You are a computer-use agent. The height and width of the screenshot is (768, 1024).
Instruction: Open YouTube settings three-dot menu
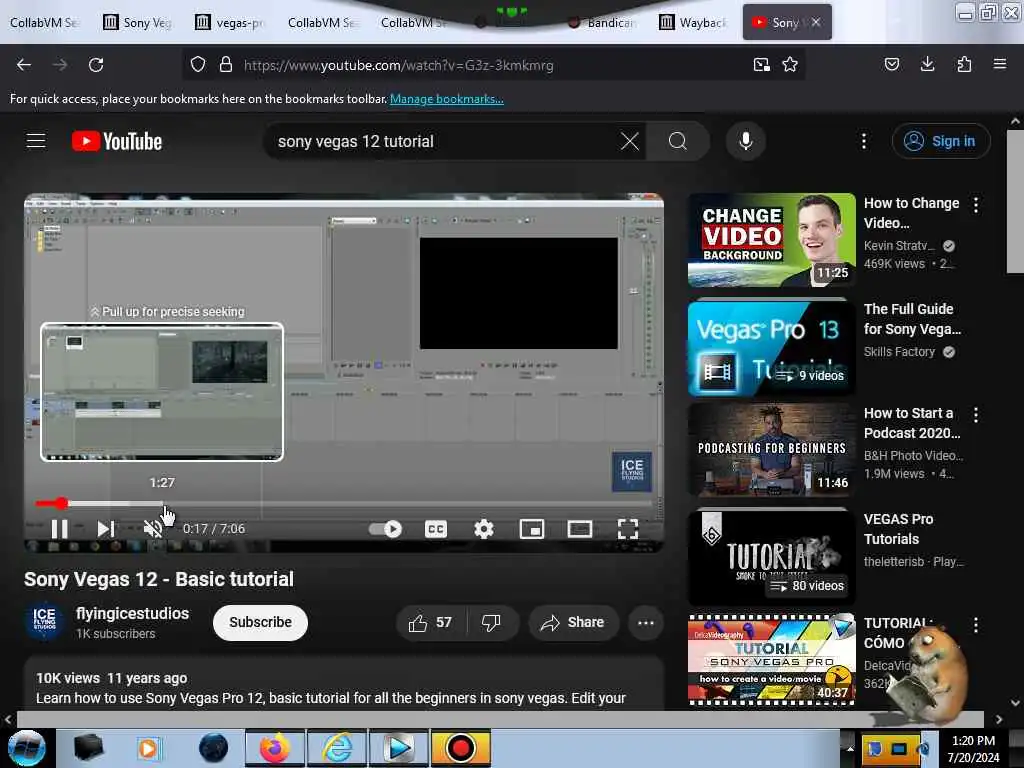pyautogui.click(x=863, y=141)
